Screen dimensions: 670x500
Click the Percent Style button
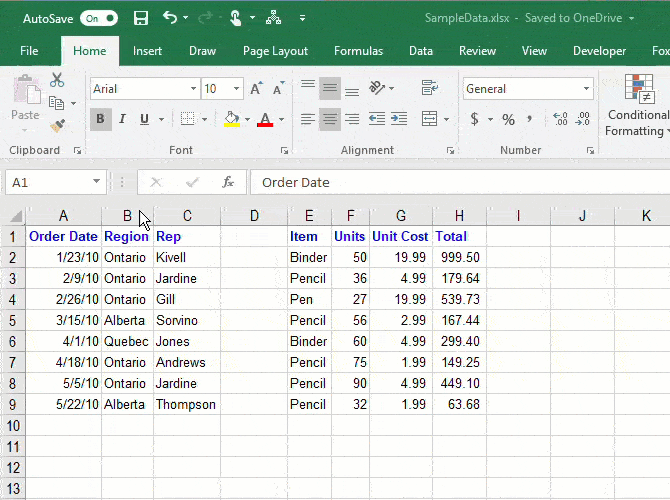click(508, 120)
